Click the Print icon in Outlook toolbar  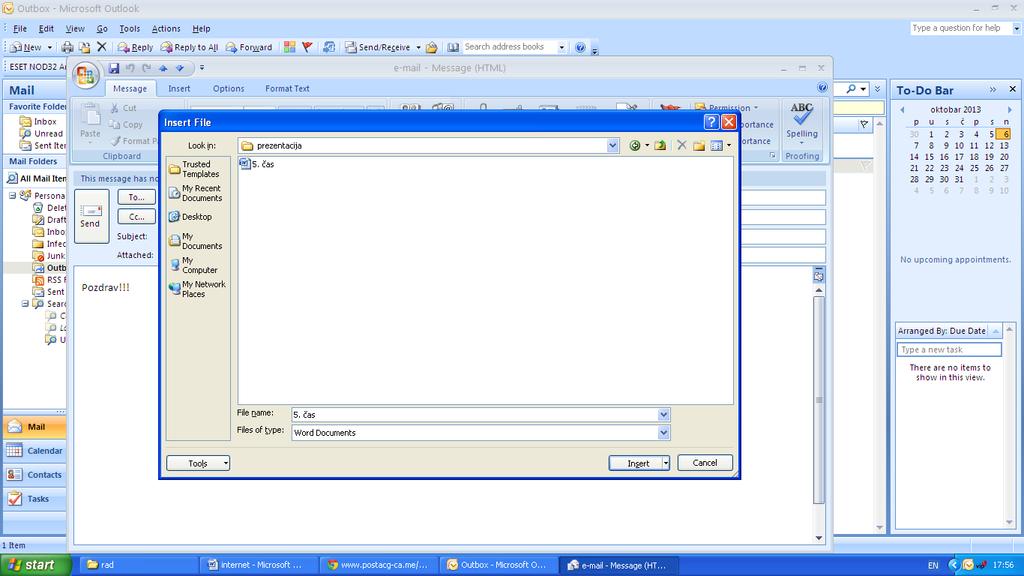[67, 47]
